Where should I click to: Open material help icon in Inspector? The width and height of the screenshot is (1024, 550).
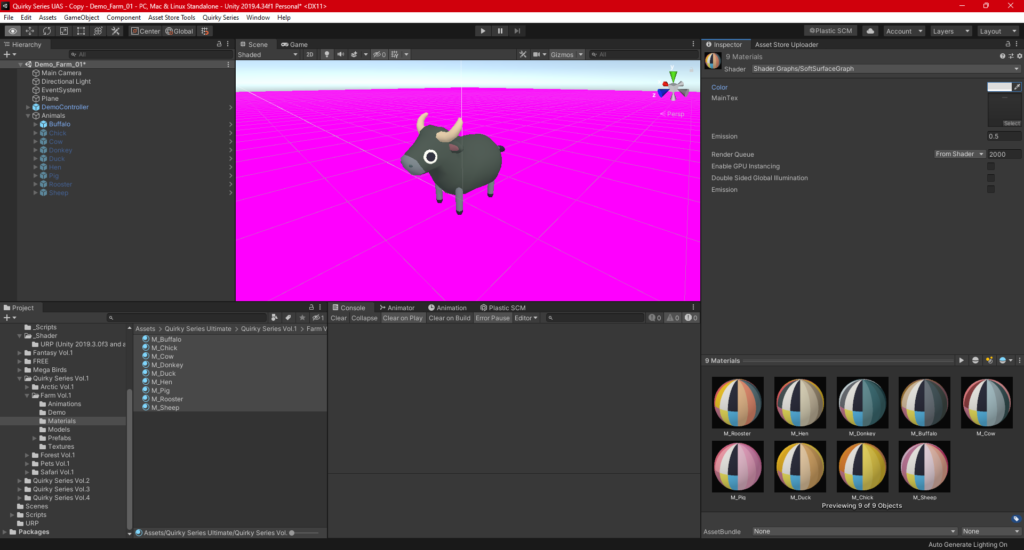point(1002,56)
